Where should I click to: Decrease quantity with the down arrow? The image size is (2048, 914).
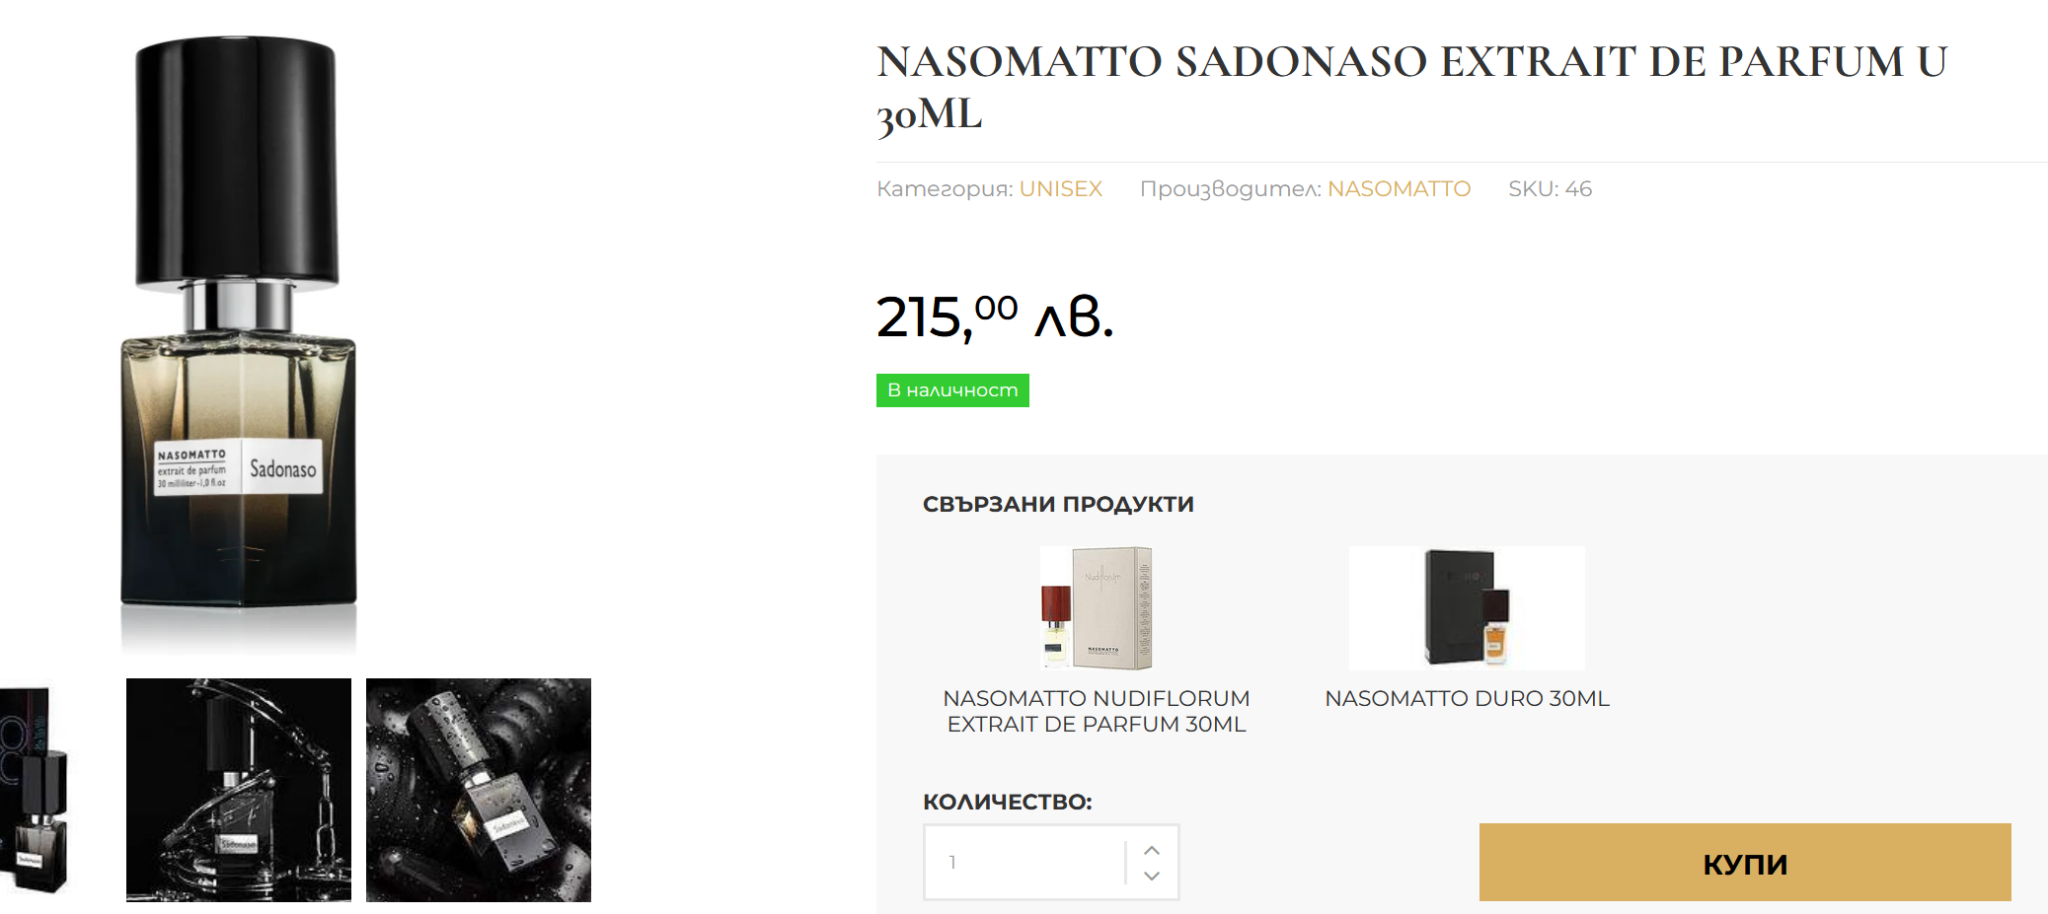coord(1152,876)
